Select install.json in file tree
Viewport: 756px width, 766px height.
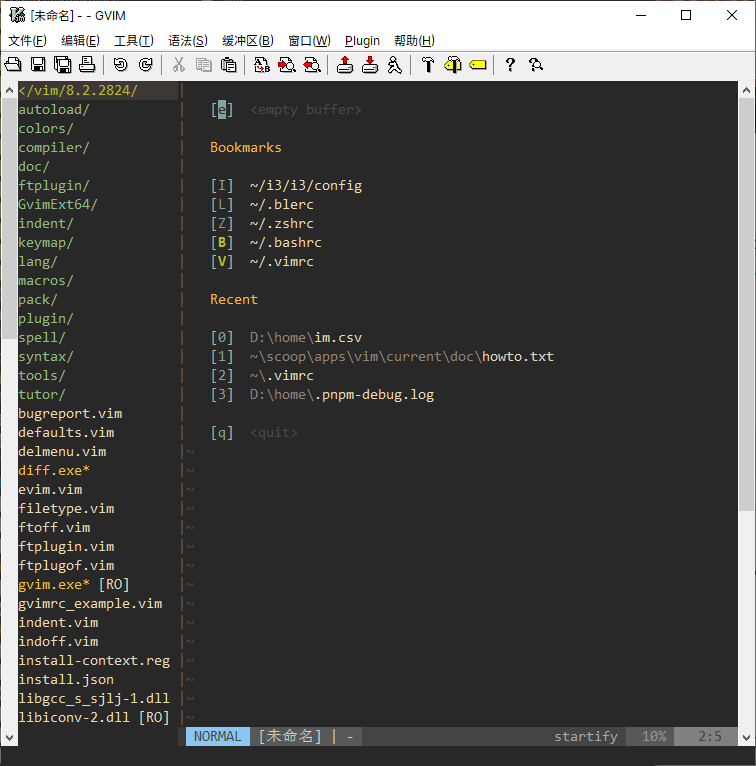click(66, 680)
